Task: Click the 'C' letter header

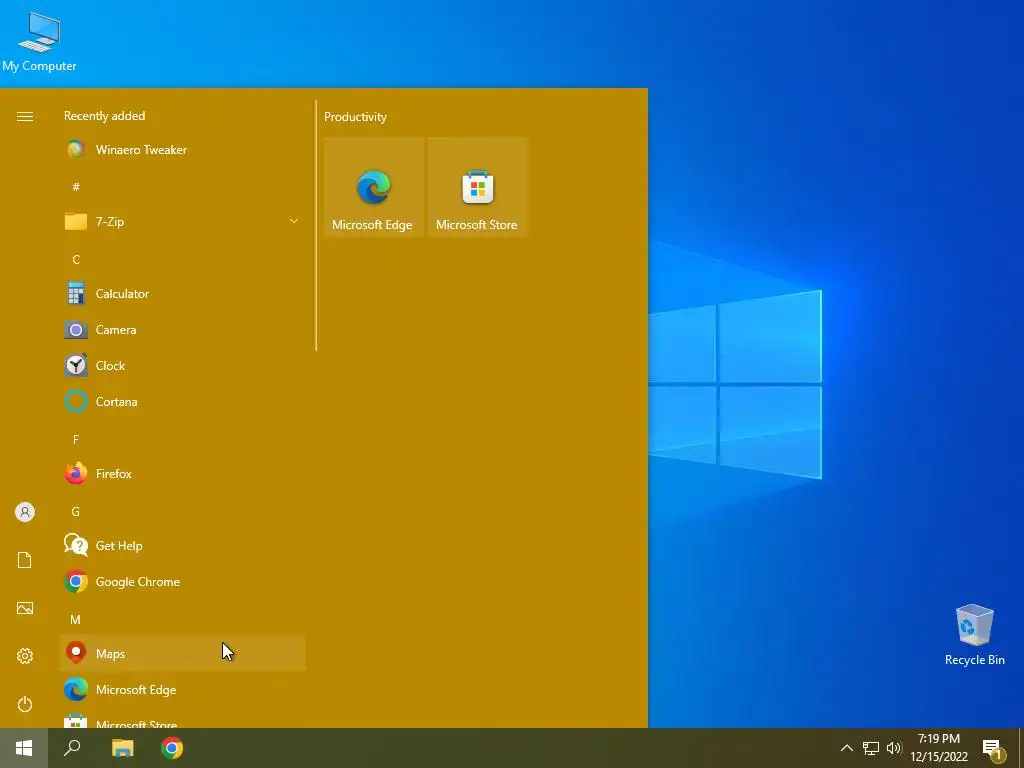Action: point(76,259)
